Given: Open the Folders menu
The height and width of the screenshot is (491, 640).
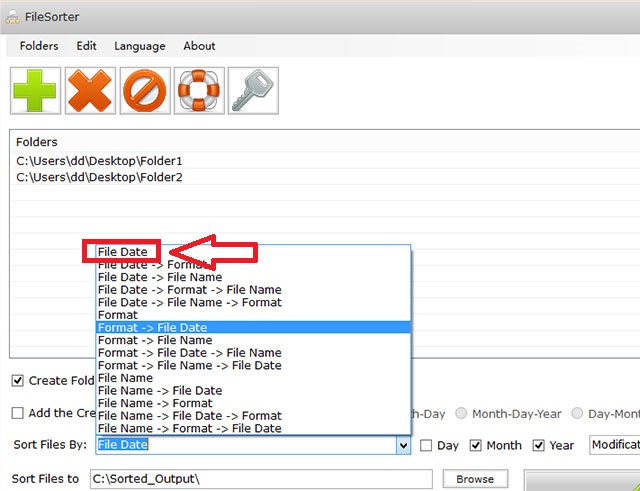Looking at the screenshot, I should click(39, 46).
